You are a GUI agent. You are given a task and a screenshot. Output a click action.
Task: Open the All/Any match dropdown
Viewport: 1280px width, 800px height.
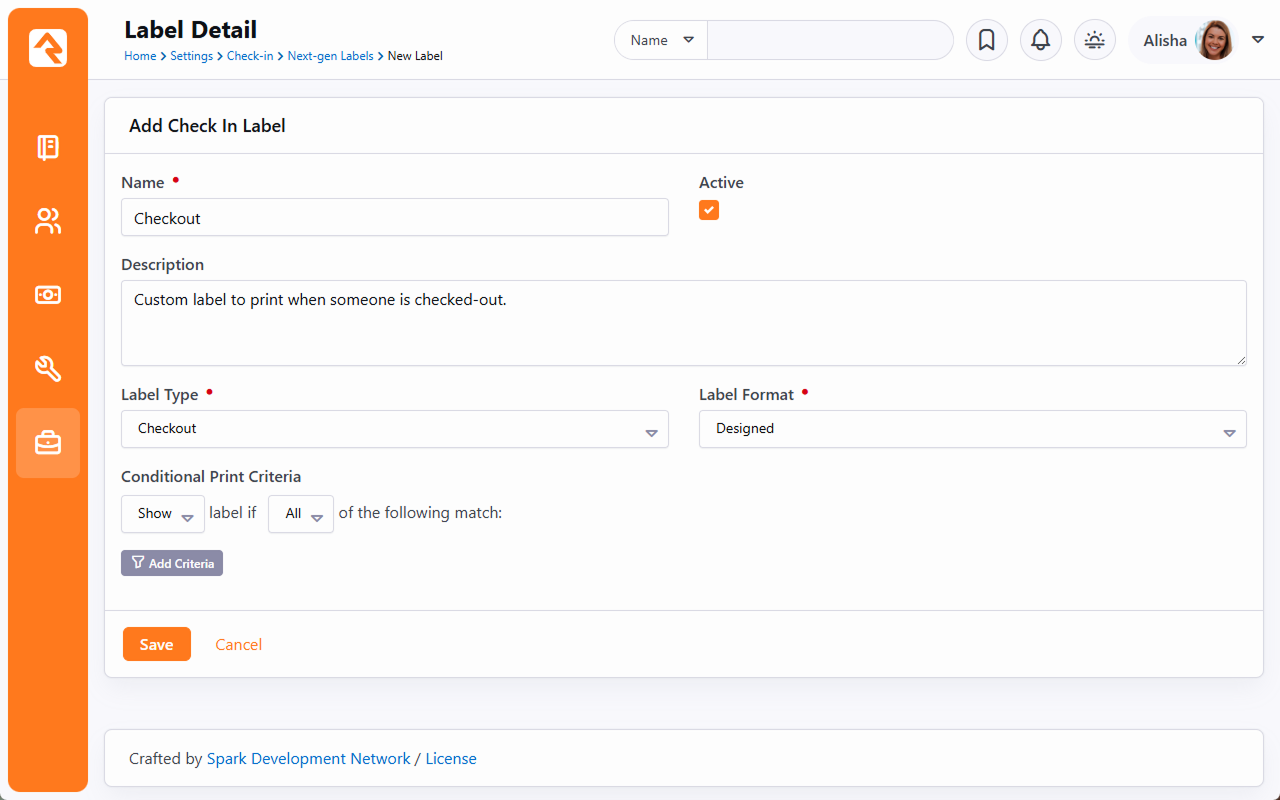(x=300, y=514)
